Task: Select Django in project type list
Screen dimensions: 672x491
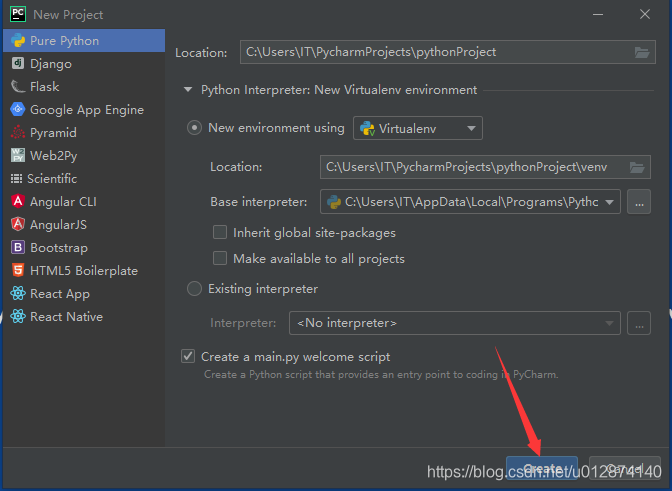Action: (84, 63)
